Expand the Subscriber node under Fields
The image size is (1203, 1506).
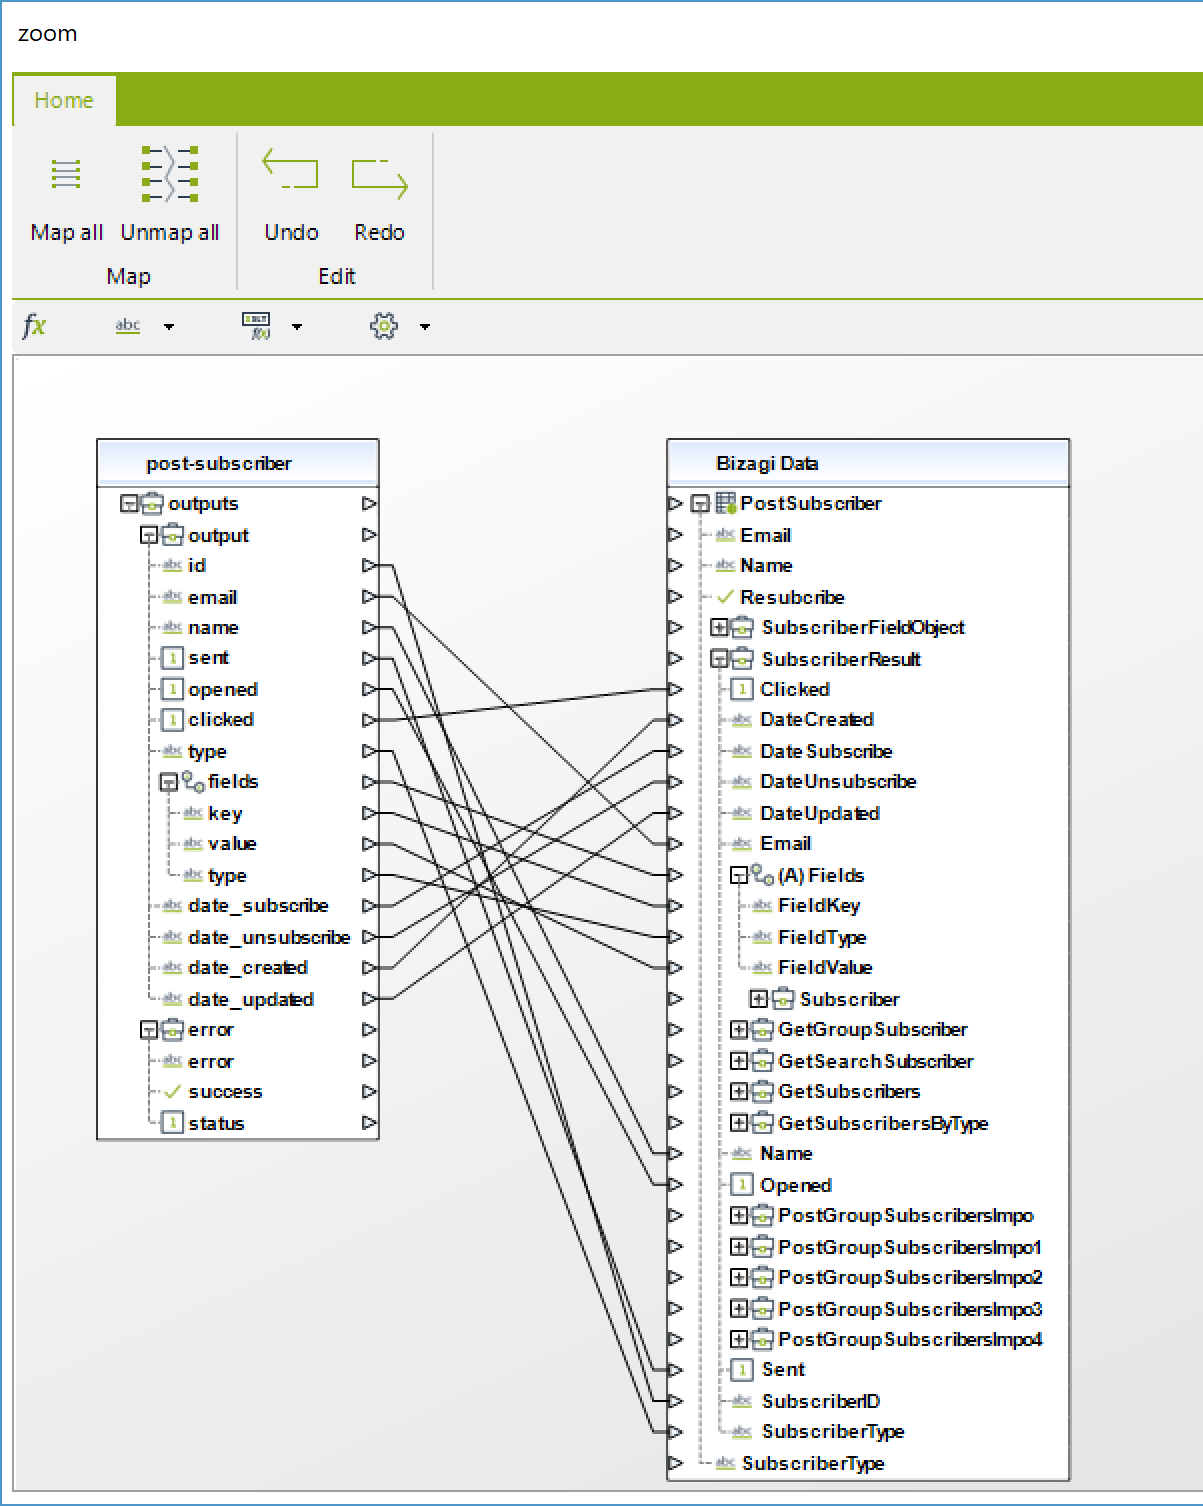(x=758, y=999)
